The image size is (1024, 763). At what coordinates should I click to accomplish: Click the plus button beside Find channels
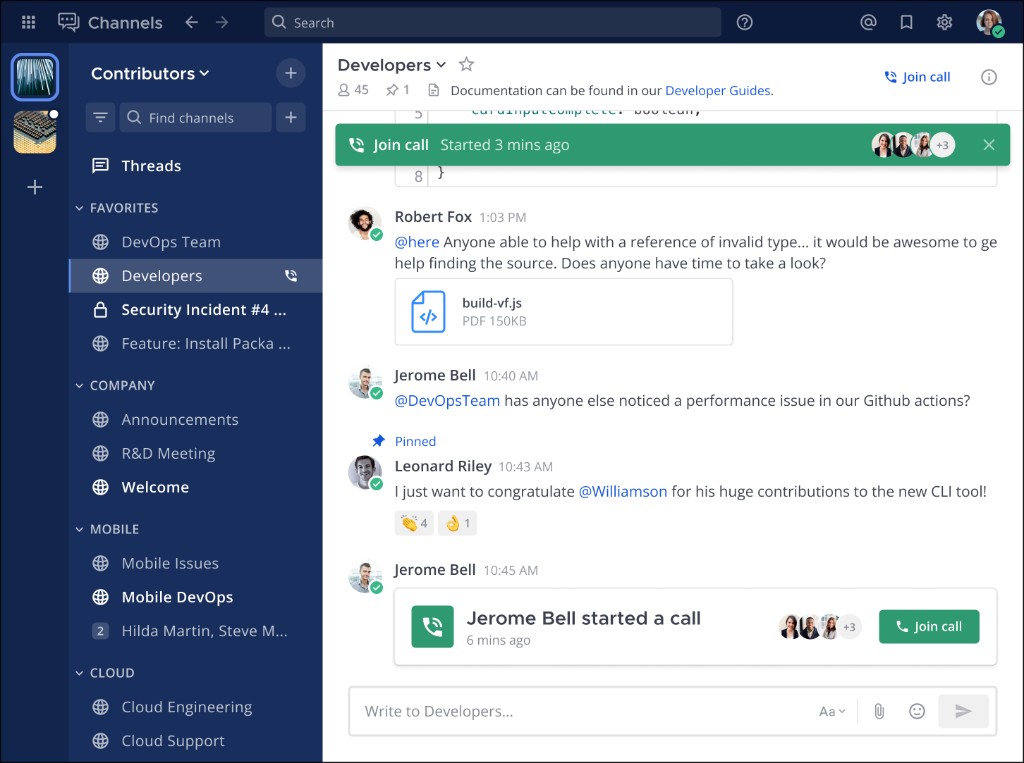tap(291, 118)
